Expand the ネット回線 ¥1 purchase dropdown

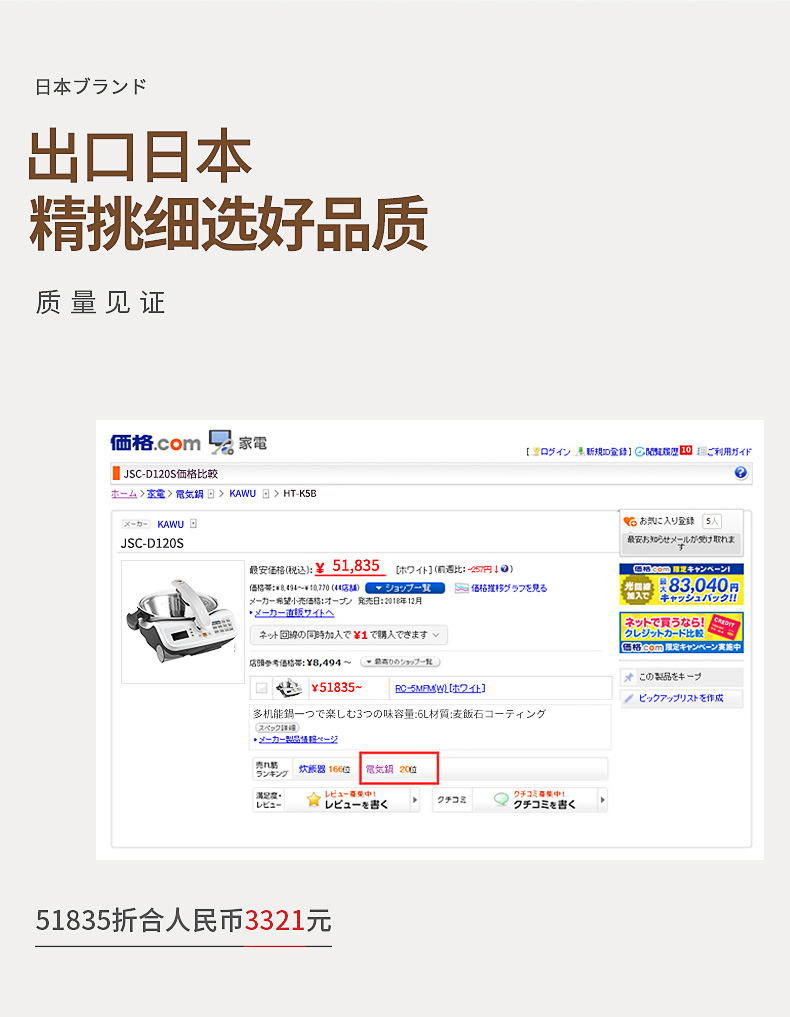click(x=349, y=635)
